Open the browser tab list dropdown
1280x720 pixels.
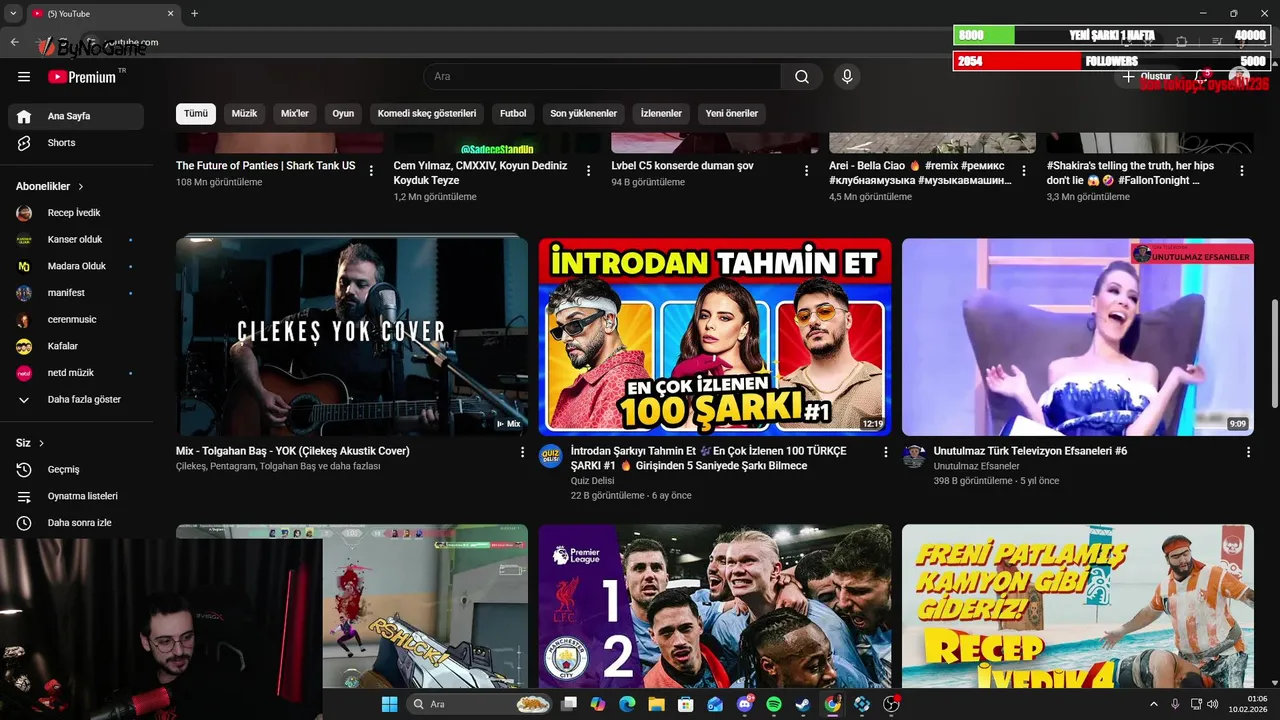13,13
